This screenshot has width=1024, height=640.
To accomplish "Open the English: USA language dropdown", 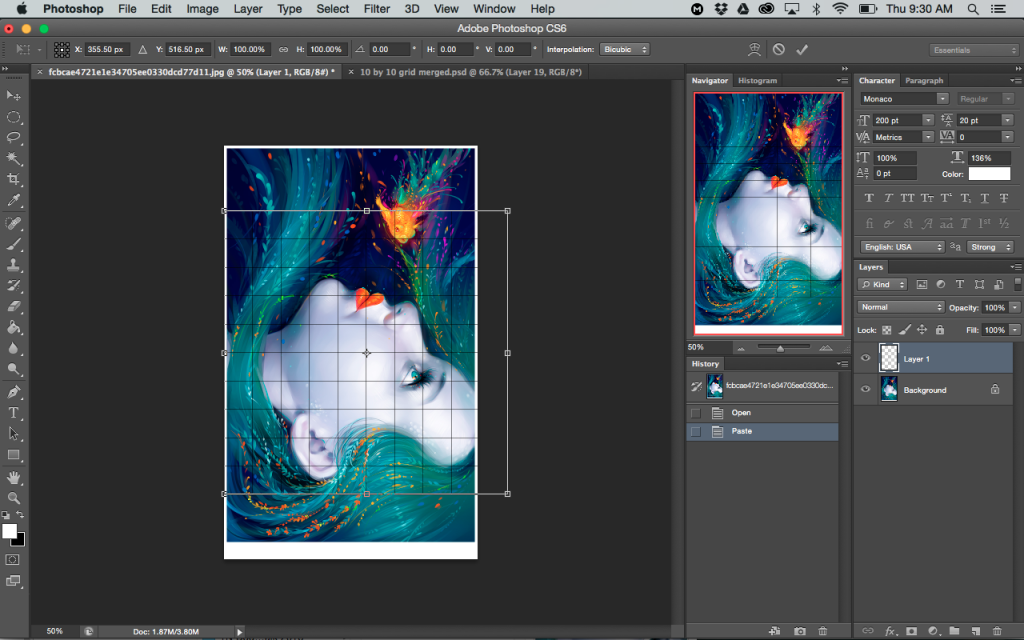I will click(902, 247).
